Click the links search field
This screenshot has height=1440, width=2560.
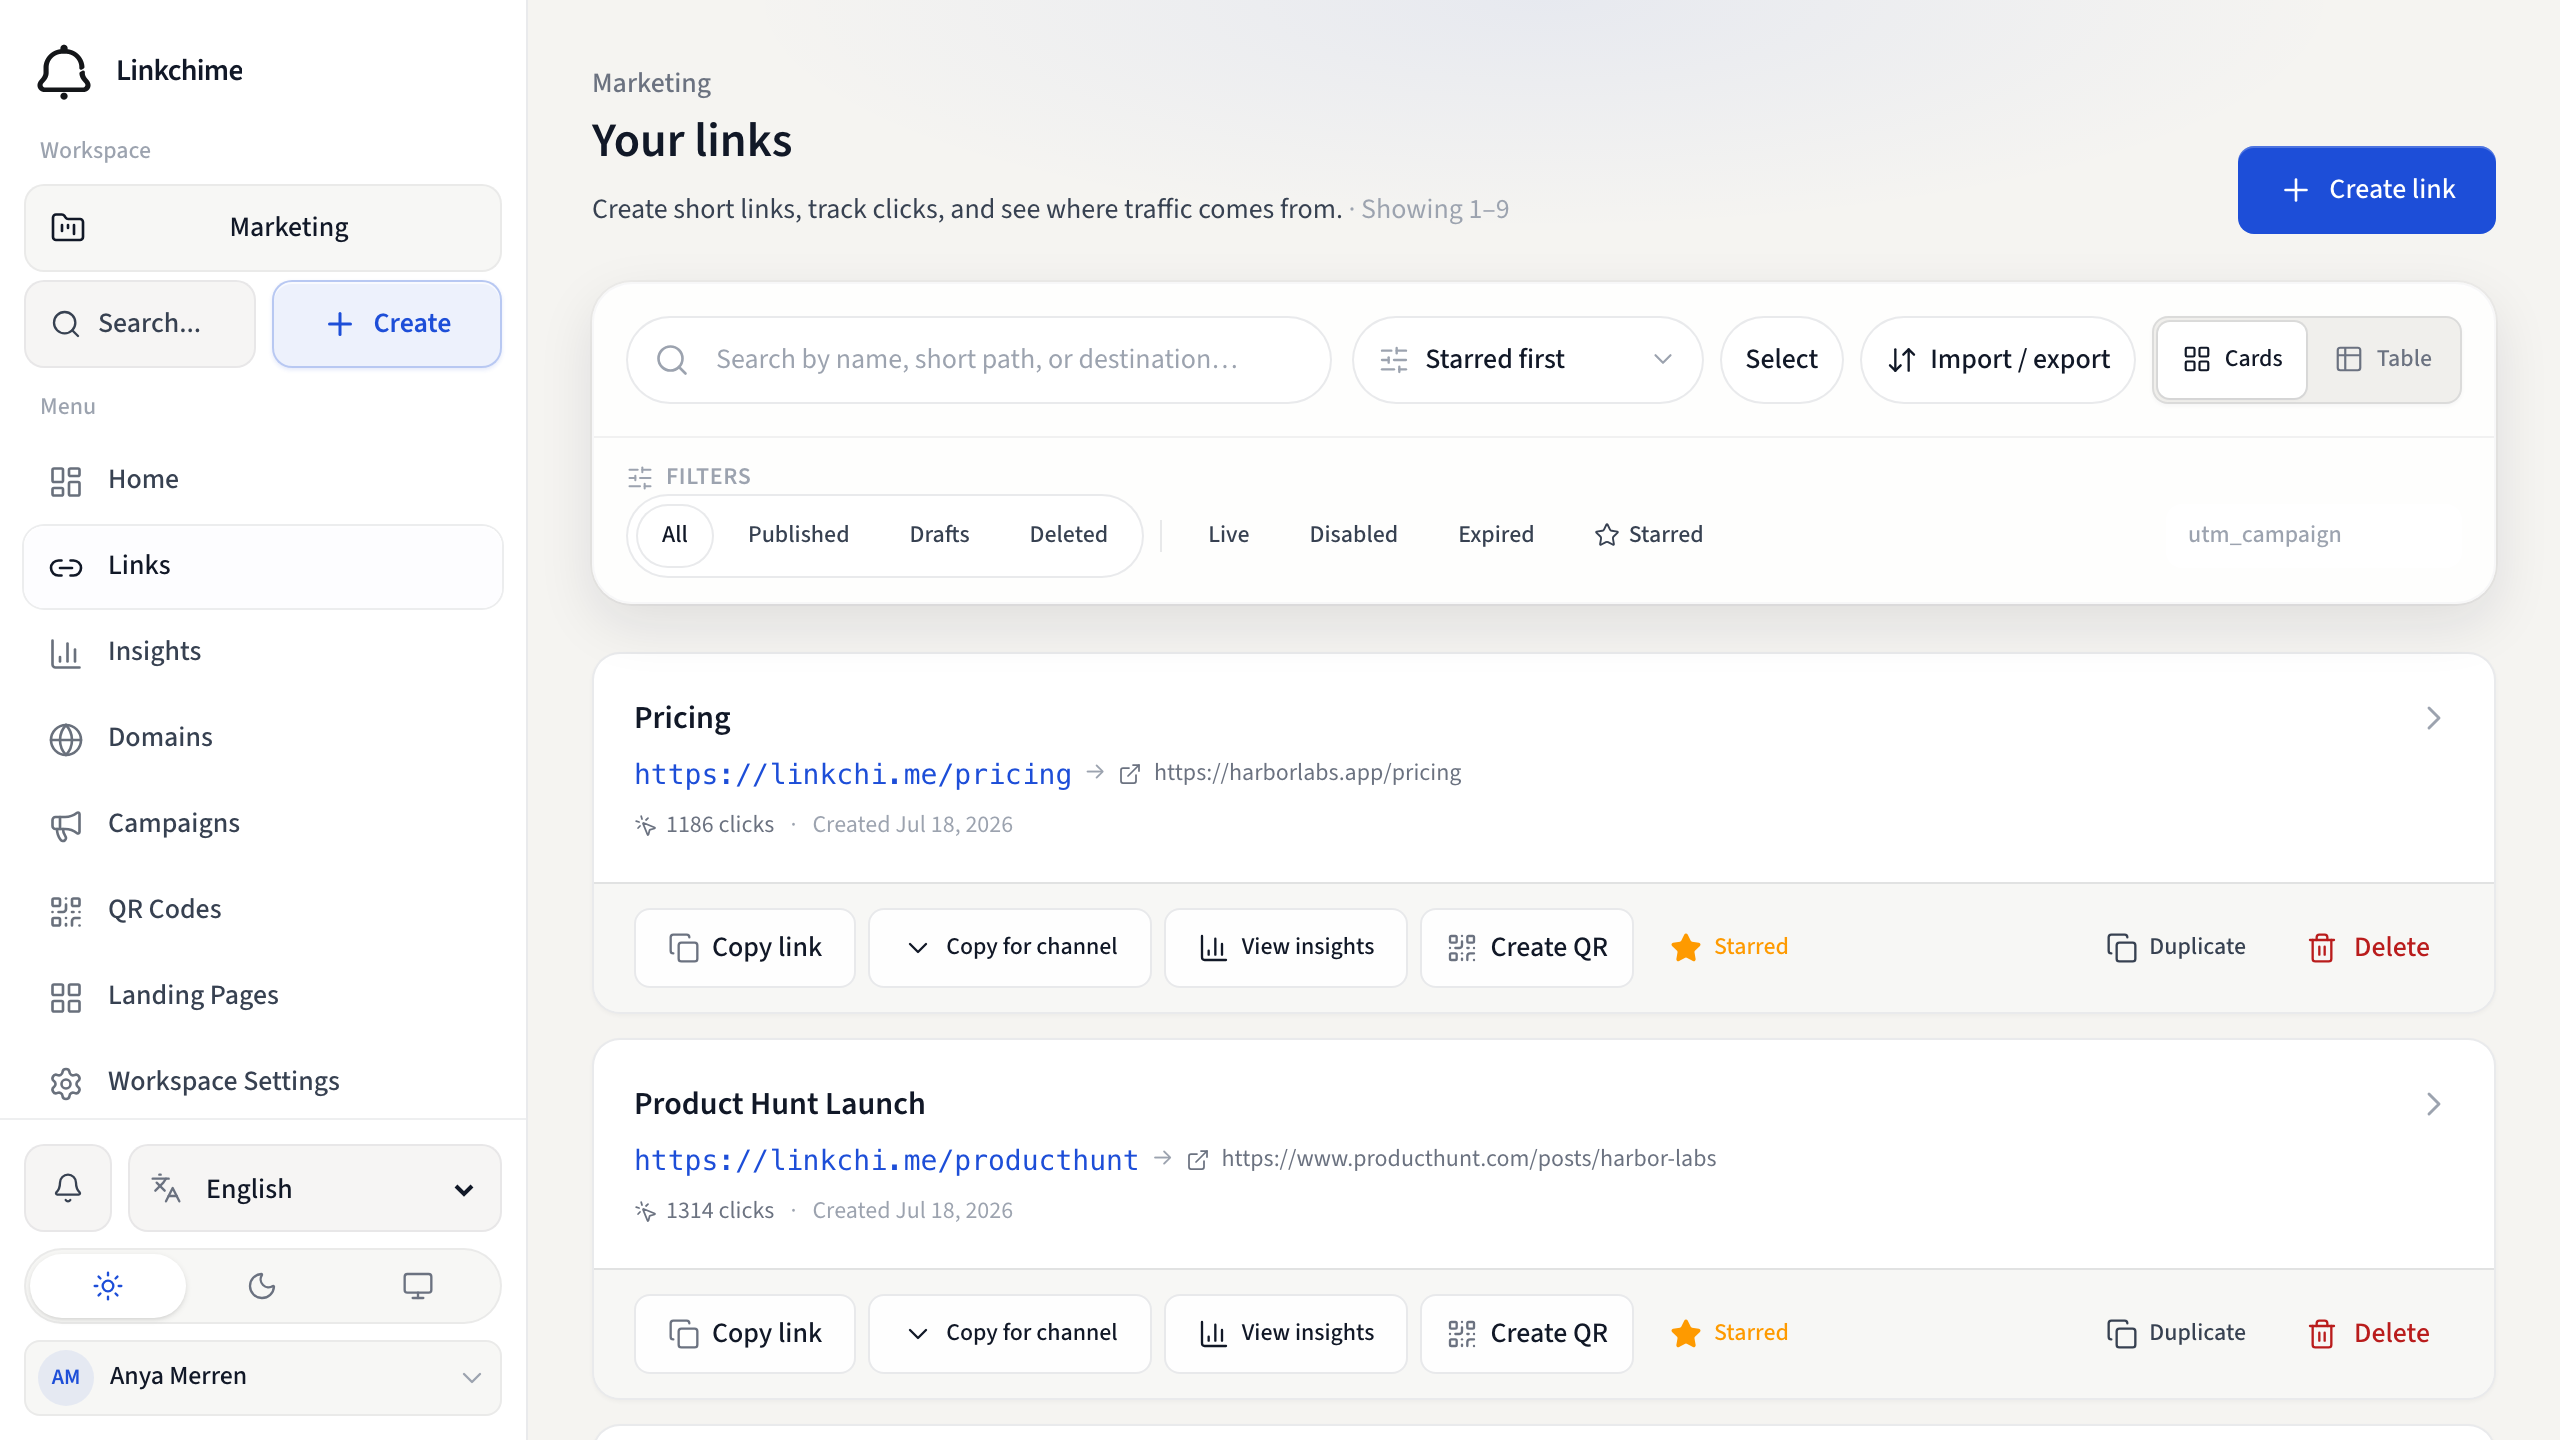click(x=978, y=360)
